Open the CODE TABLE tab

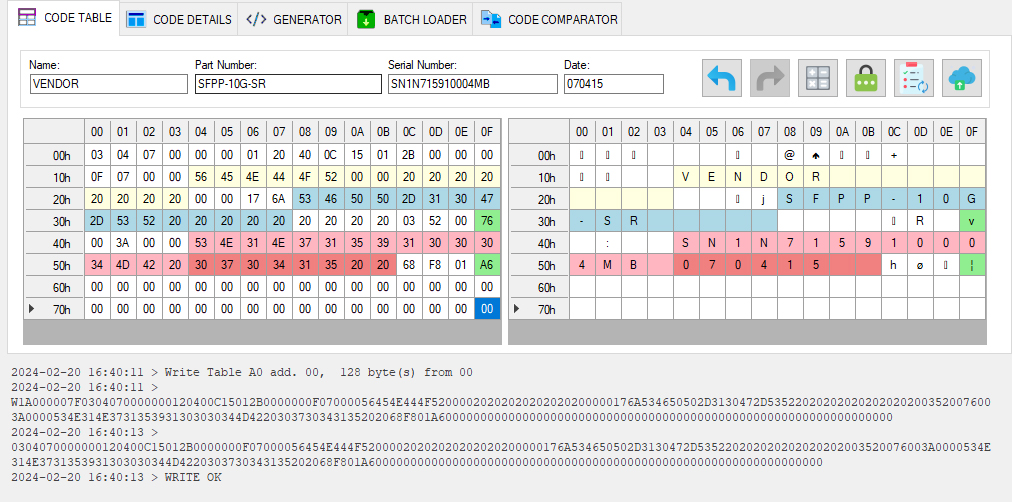(65, 18)
